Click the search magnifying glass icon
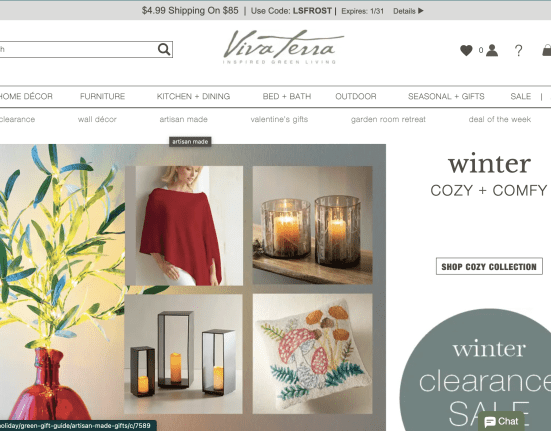551x431 pixels. tap(164, 50)
